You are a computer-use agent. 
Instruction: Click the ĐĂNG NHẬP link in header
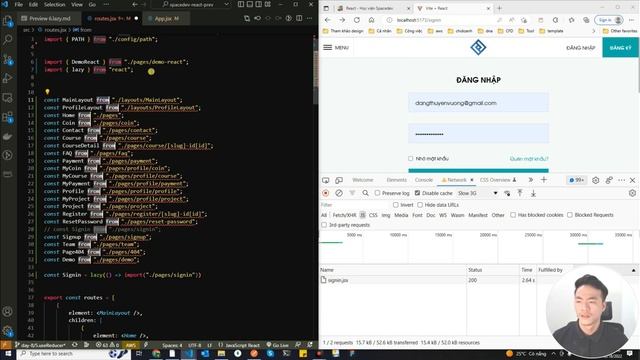580,48
